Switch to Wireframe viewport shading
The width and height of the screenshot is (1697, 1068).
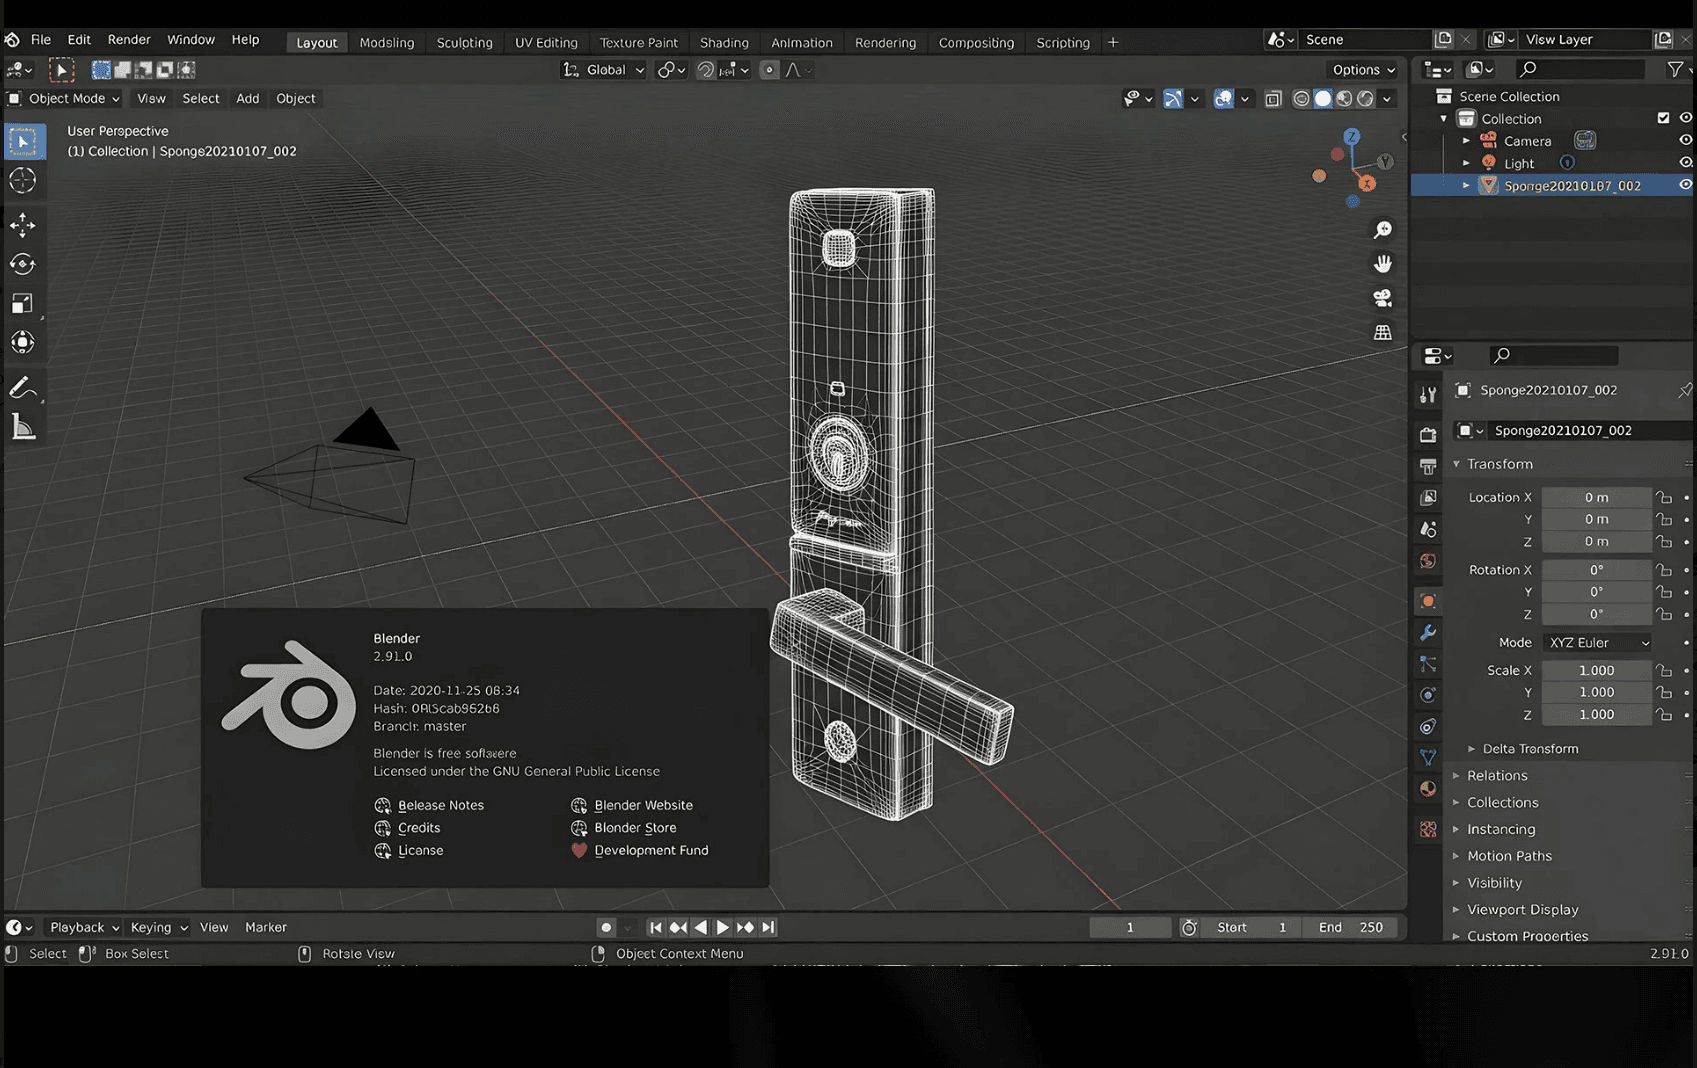(x=1301, y=98)
